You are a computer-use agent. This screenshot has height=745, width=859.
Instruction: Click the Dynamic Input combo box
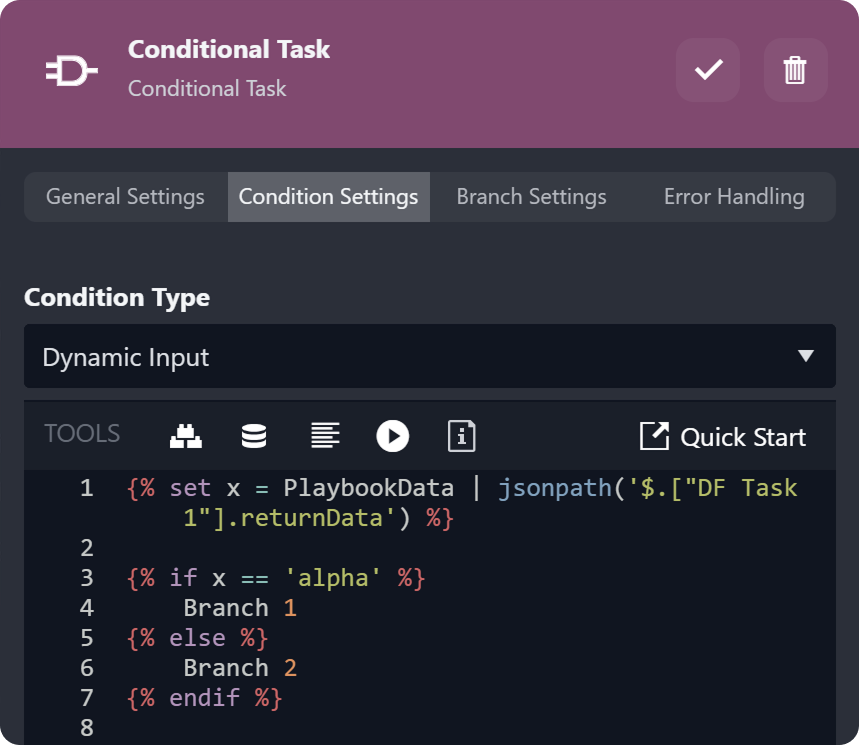(400, 357)
